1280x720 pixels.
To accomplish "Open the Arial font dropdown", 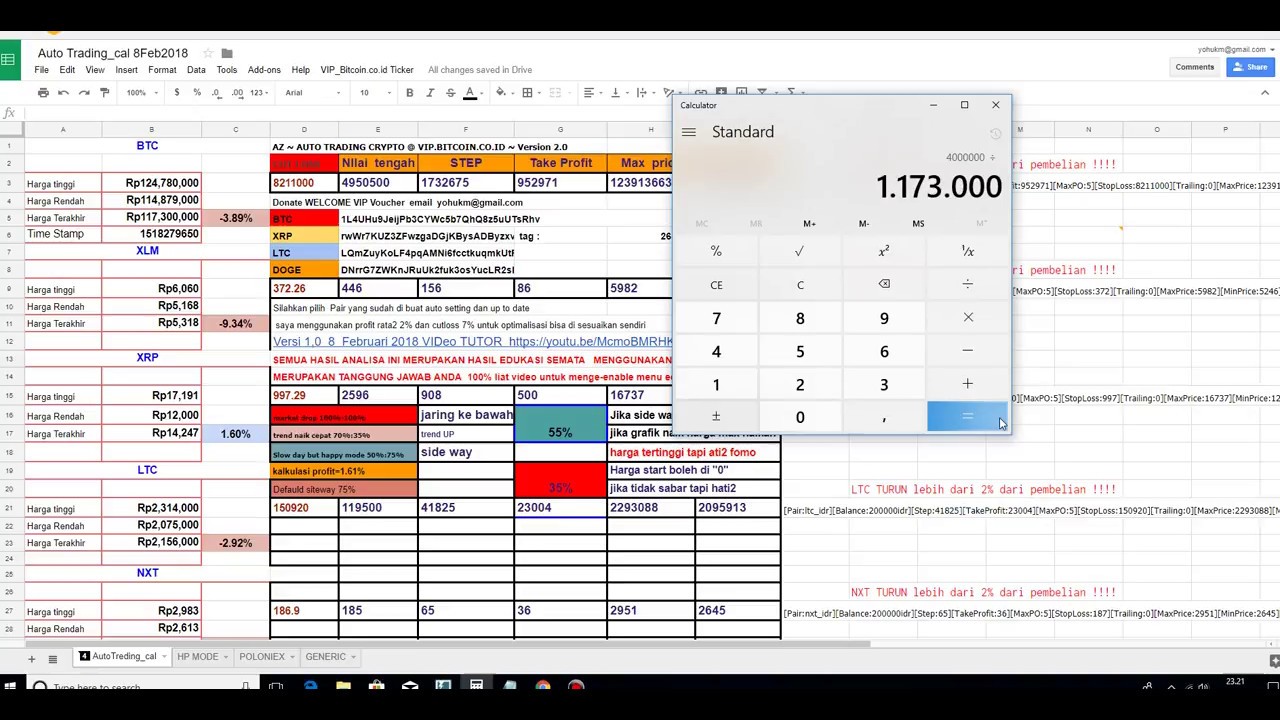I will point(313,93).
